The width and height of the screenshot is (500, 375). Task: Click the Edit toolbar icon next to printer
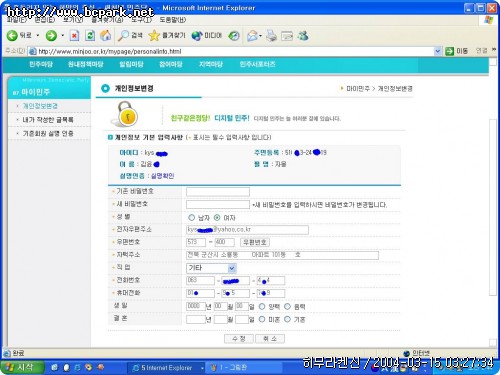[x=287, y=36]
